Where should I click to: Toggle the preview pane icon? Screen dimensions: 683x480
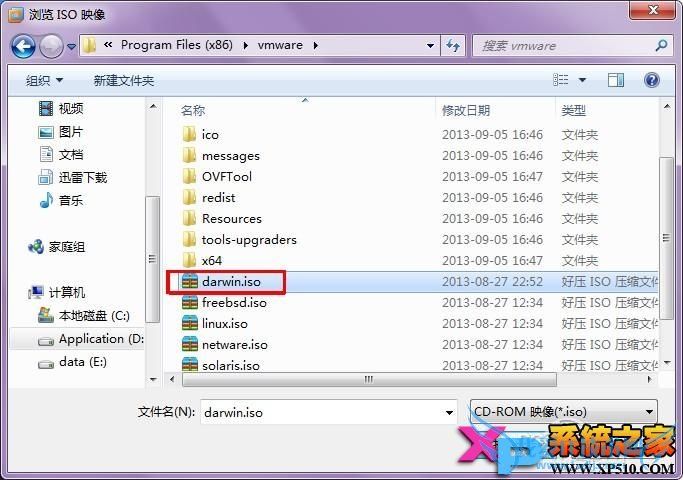615,80
